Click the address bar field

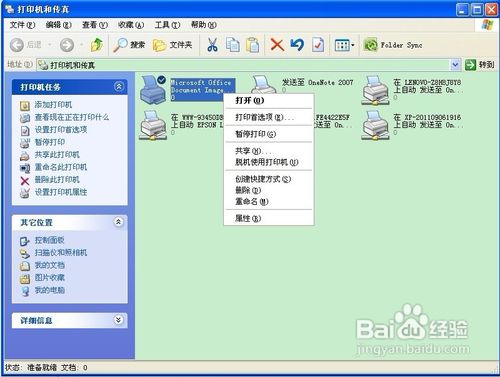(x=244, y=65)
